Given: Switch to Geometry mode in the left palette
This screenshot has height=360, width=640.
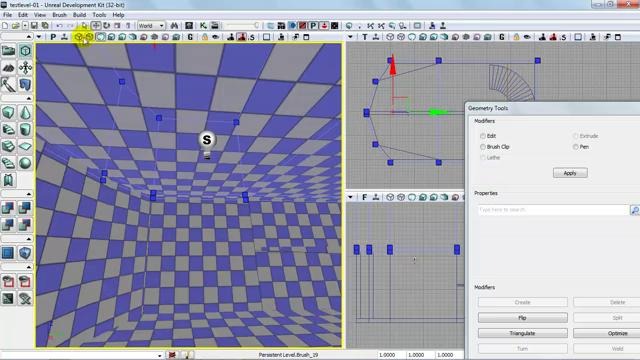Looking at the screenshot, I should pos(25,51).
